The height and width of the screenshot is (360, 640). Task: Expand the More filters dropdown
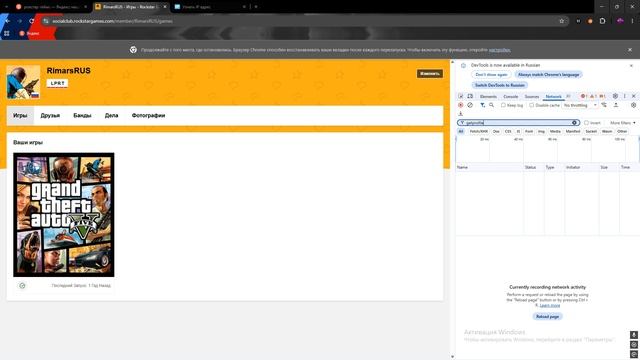(622, 123)
